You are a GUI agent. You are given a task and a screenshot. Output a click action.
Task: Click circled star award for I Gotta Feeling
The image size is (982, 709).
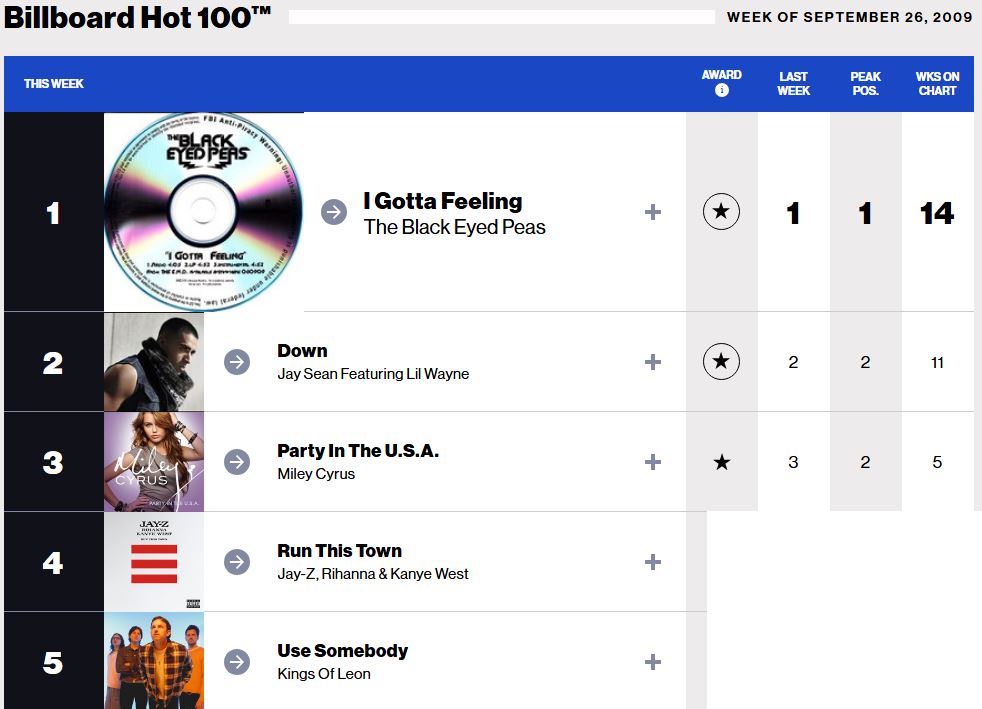click(721, 212)
